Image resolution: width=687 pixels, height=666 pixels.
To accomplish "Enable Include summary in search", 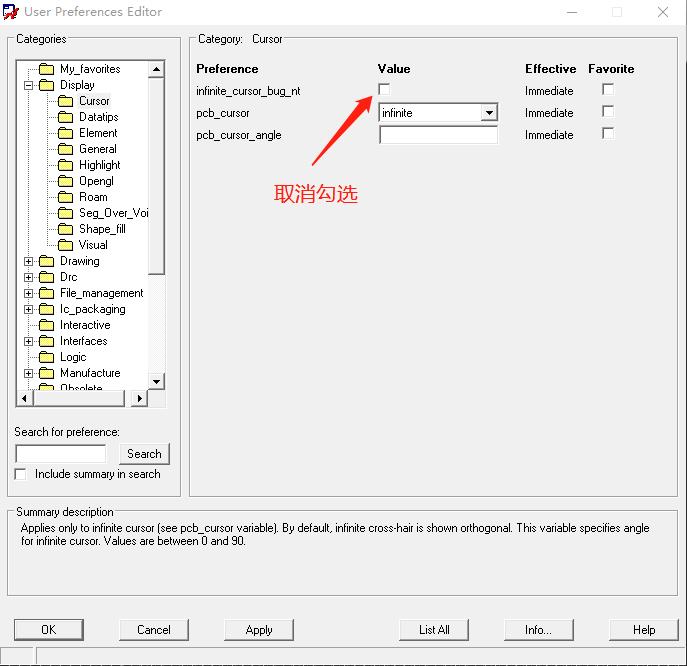I will (x=20, y=474).
